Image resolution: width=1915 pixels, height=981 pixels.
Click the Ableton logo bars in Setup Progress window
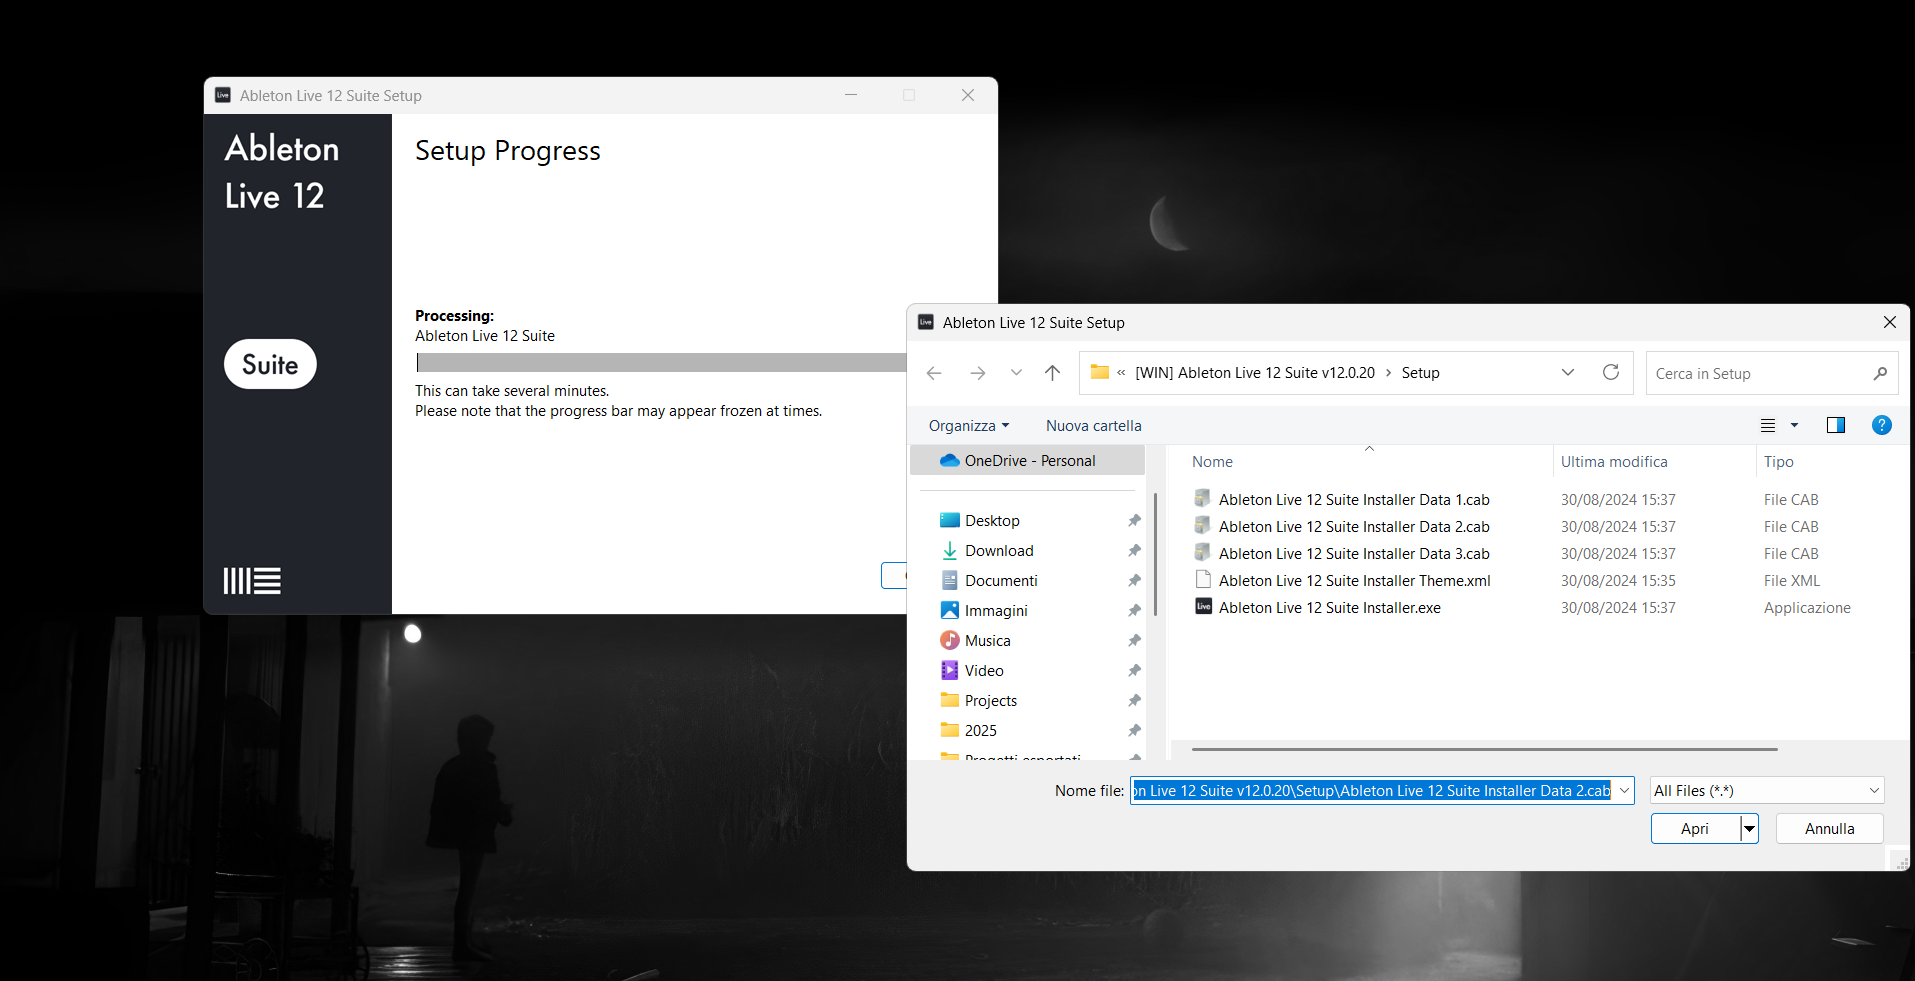coord(252,581)
